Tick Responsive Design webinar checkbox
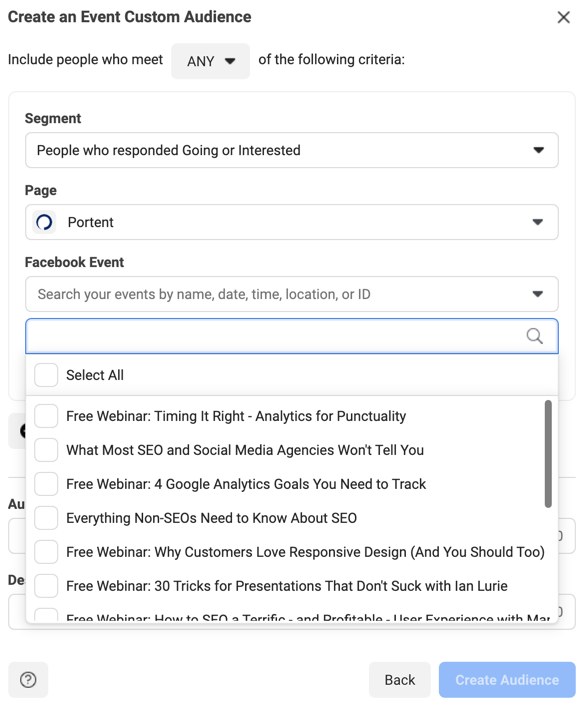Viewport: 584px width, 702px height. point(46,552)
